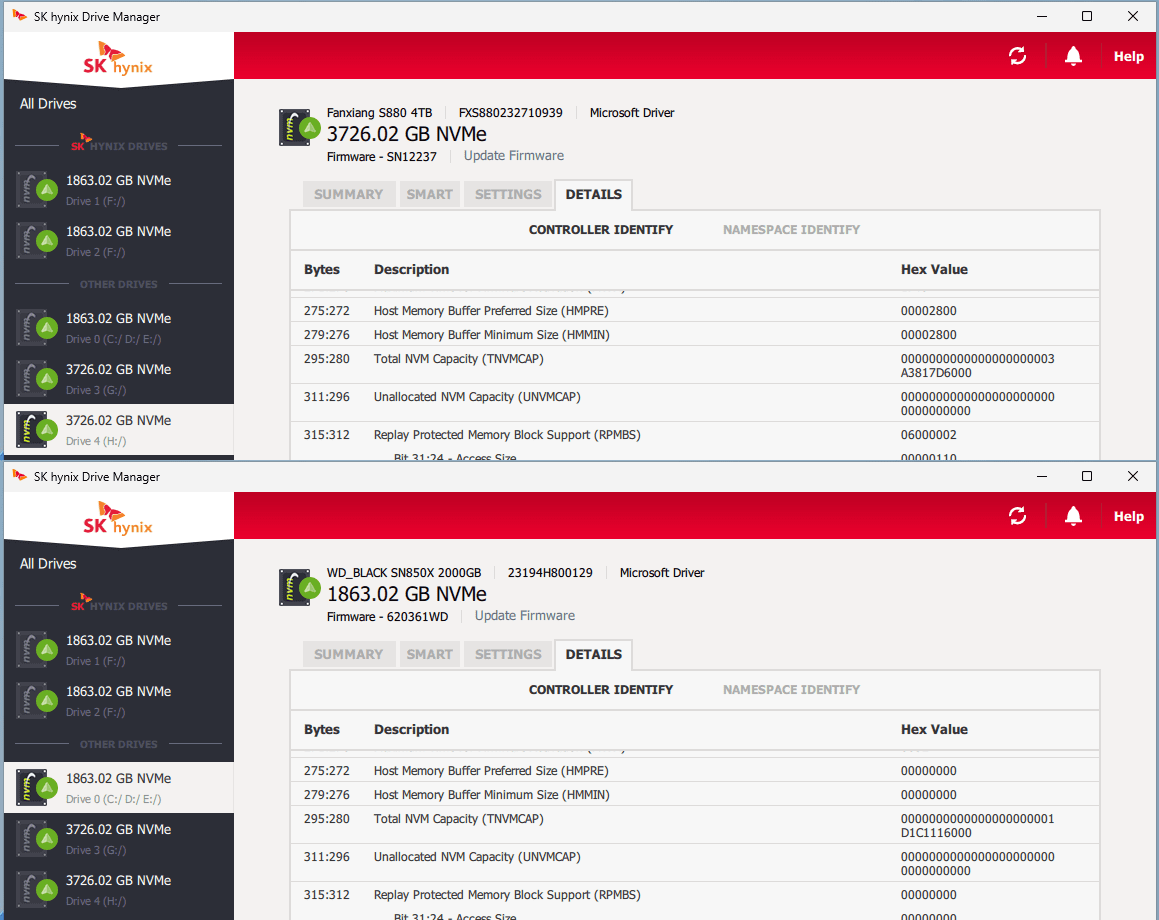Select Drive 4 (H:/) text in bottom window

(x=96, y=902)
